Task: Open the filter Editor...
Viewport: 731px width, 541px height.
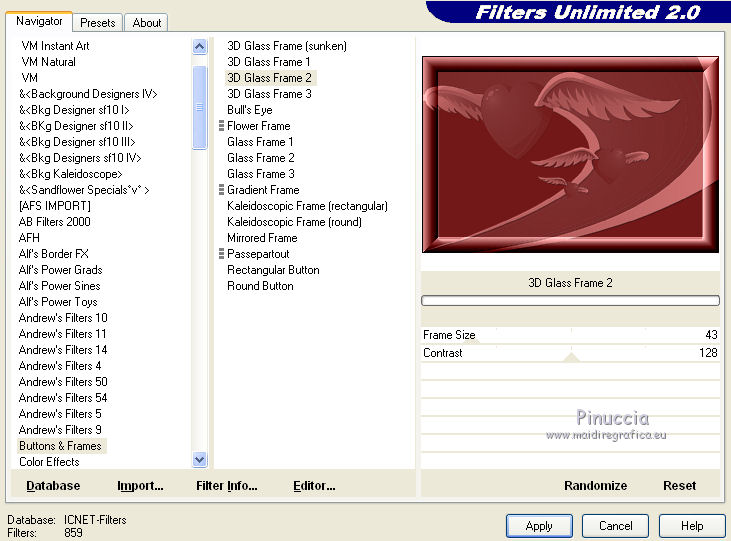Action: [x=314, y=486]
